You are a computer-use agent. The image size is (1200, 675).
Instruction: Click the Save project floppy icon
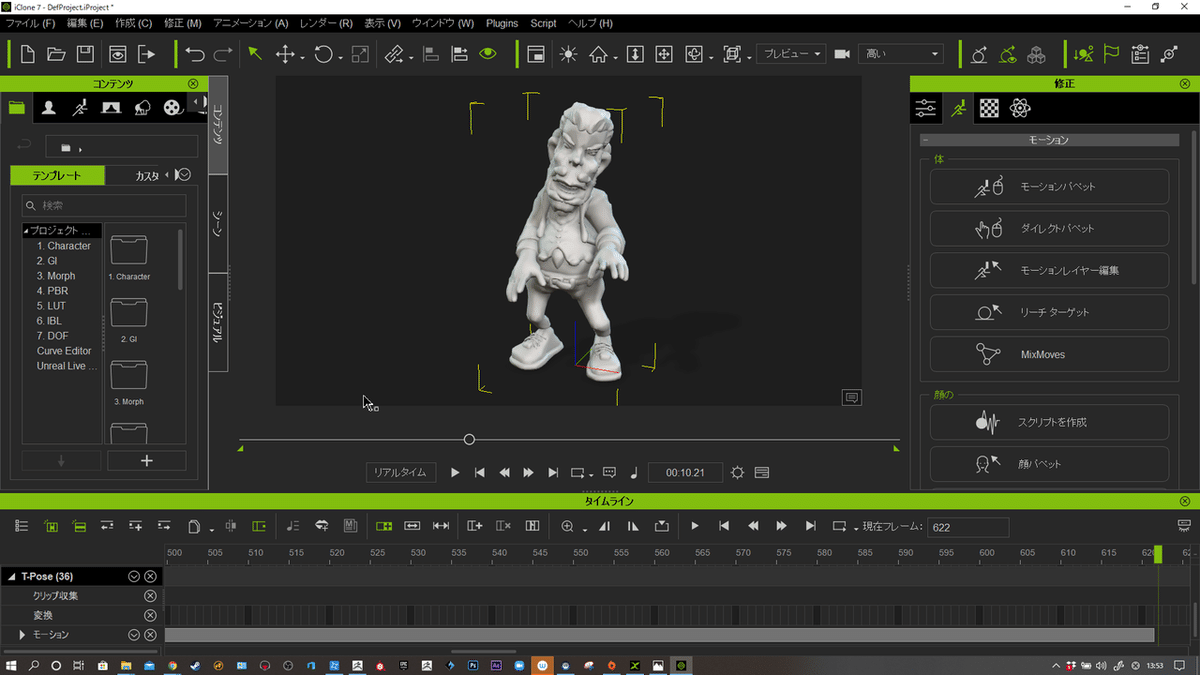(86, 54)
